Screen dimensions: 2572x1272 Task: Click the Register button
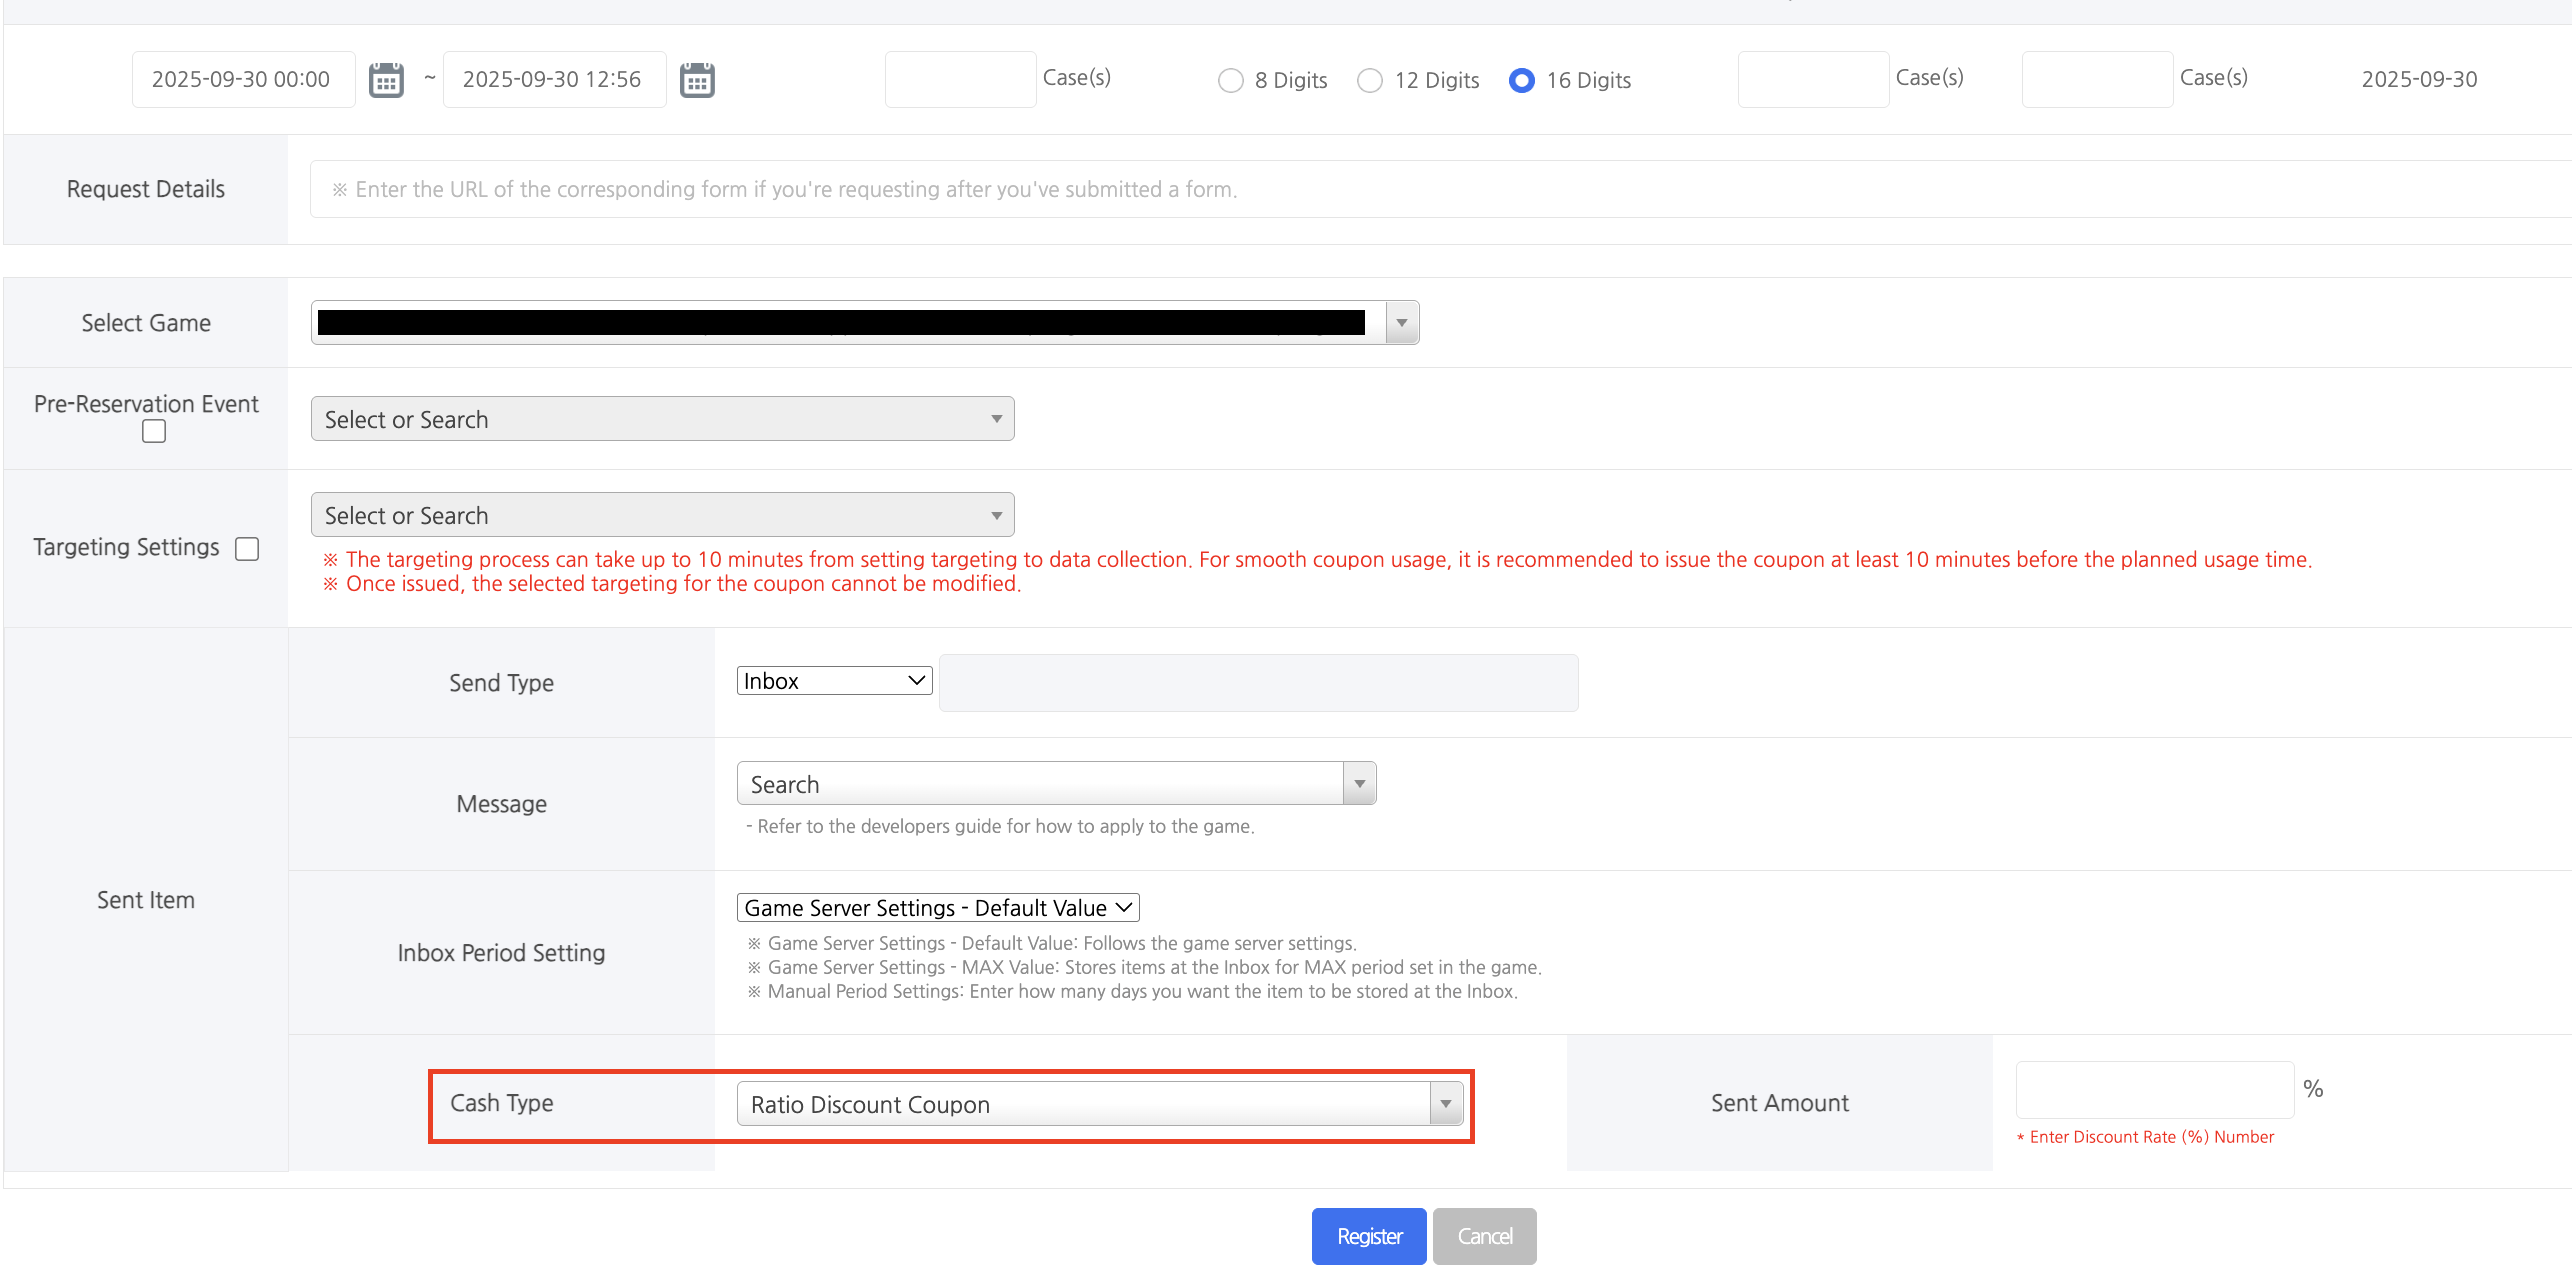1368,1237
